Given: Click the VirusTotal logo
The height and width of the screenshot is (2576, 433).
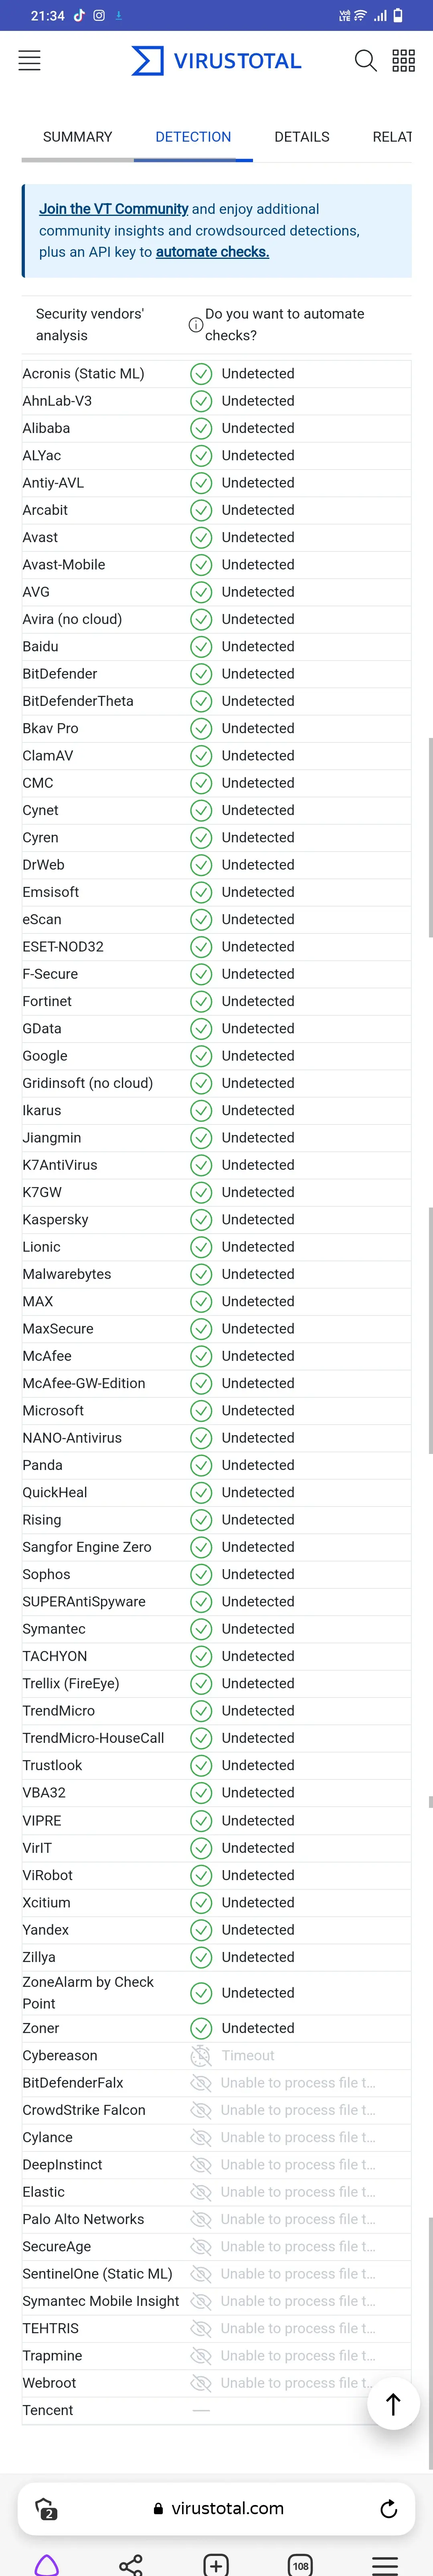Looking at the screenshot, I should 217,61.
